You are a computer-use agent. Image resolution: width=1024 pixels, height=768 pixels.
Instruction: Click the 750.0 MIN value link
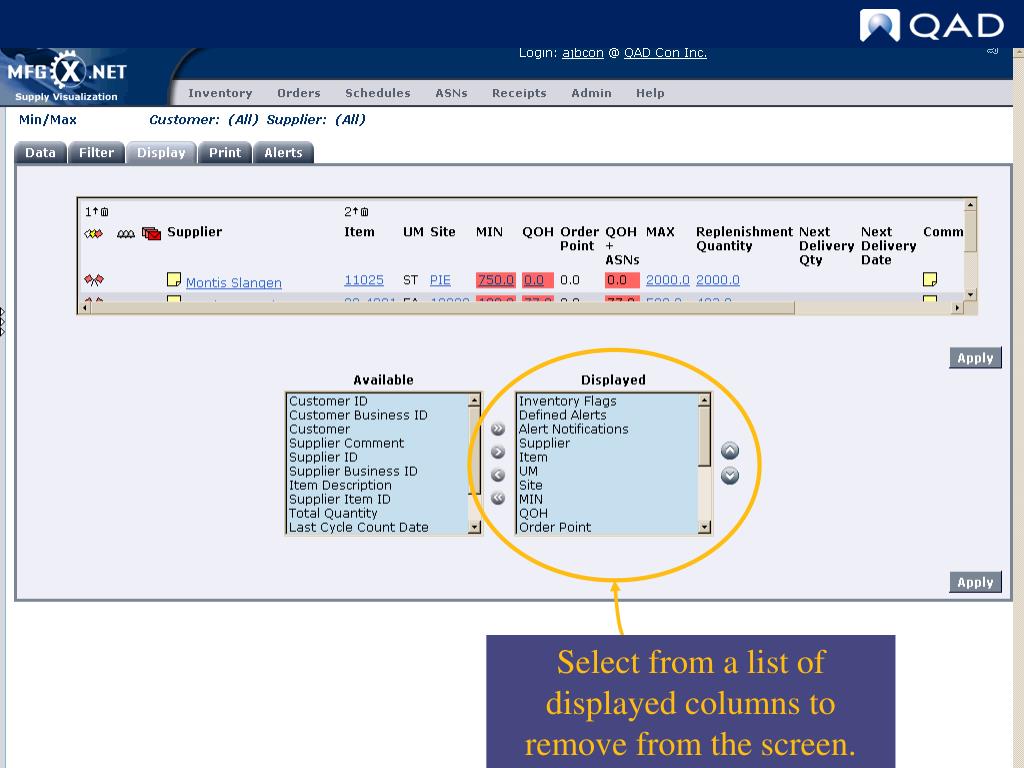(496, 280)
